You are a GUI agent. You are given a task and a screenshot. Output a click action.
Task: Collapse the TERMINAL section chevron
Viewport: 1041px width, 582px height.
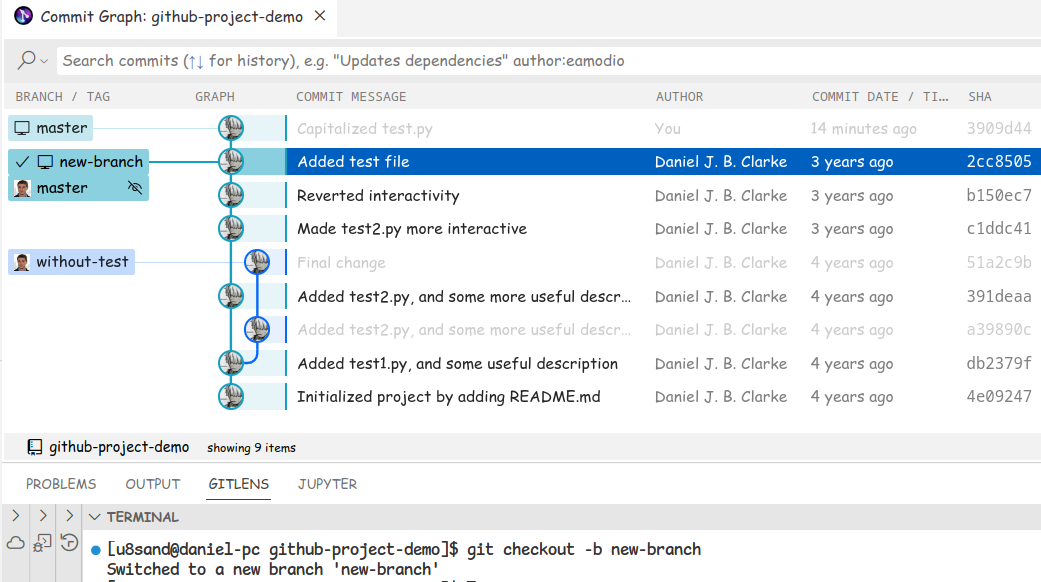(x=94, y=517)
